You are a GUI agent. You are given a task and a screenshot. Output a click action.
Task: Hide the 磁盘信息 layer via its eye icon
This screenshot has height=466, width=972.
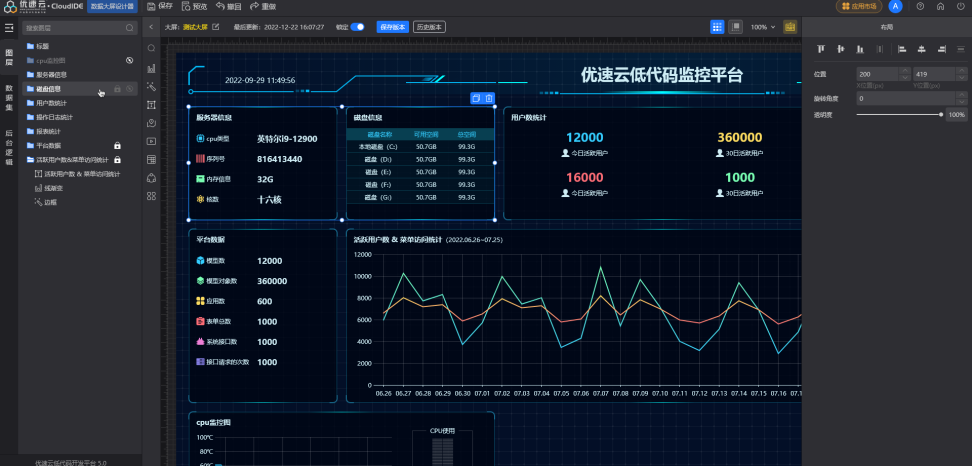(130, 89)
